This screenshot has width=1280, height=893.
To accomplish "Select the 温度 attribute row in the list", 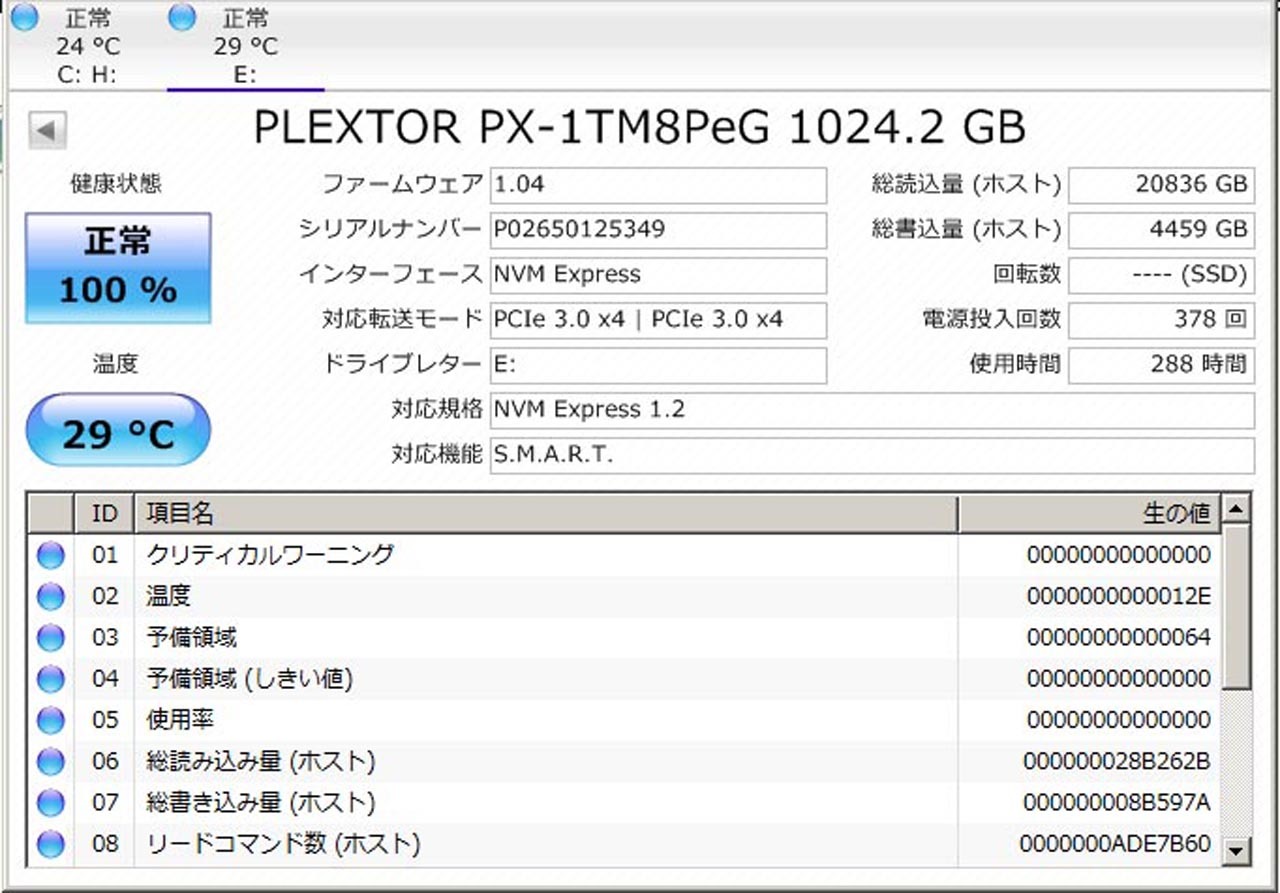I will [625, 597].
